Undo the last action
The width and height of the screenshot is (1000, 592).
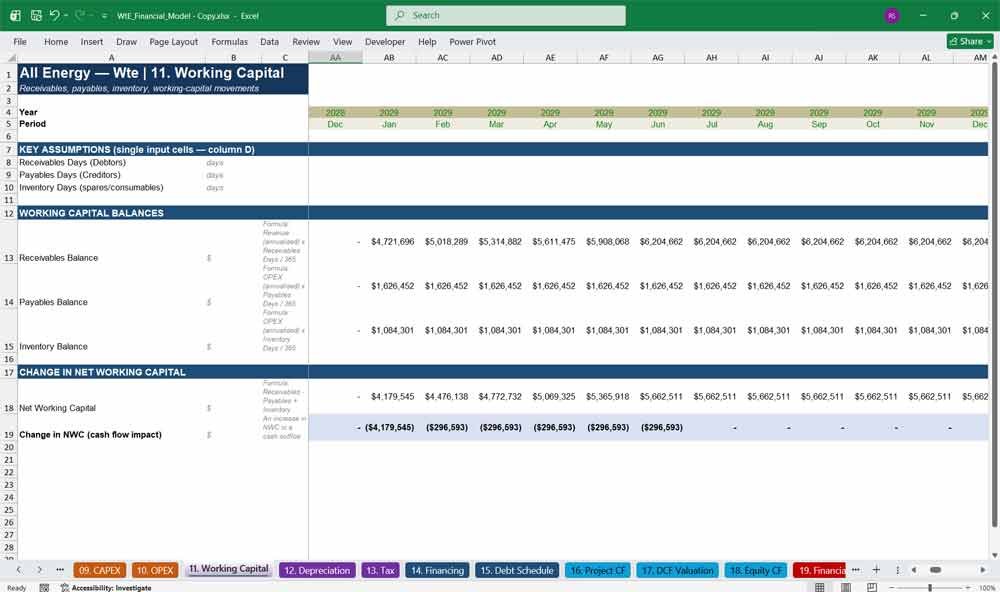point(55,15)
